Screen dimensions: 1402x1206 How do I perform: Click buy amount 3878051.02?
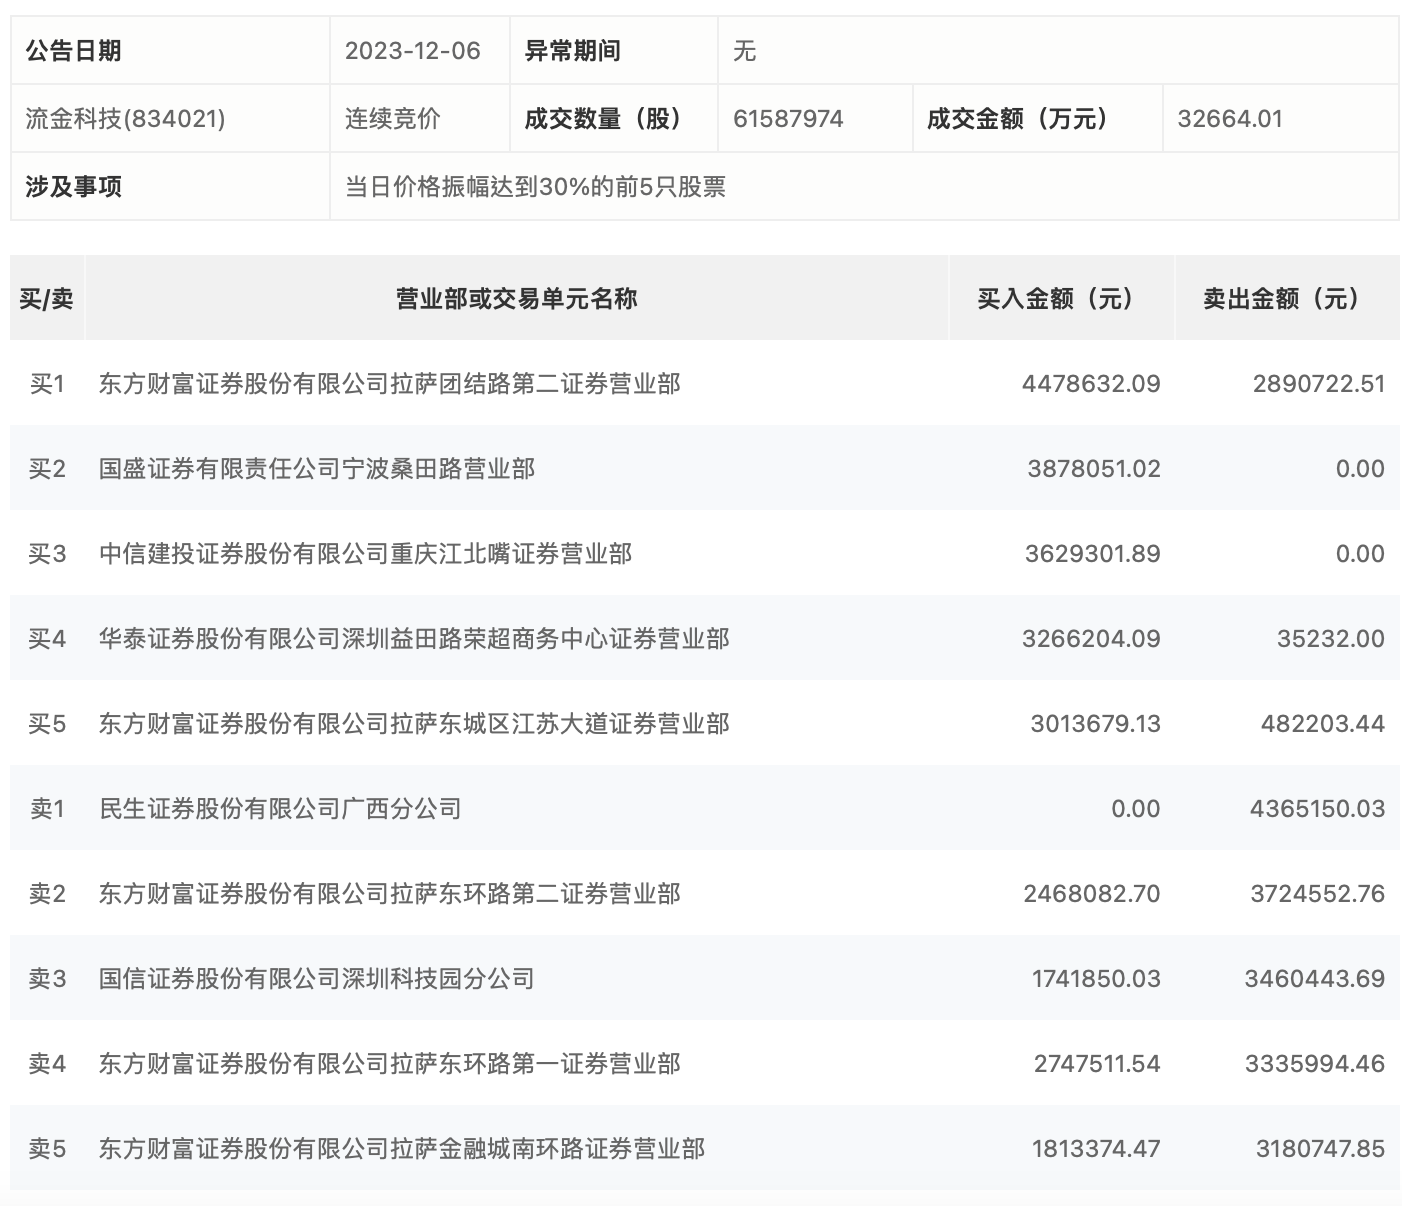[1094, 469]
